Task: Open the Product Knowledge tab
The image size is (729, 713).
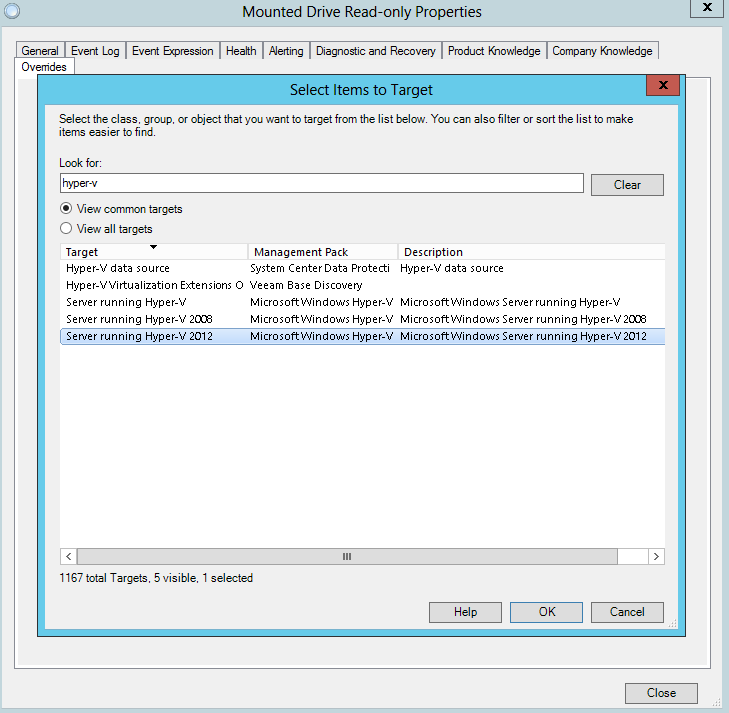Action: click(494, 51)
